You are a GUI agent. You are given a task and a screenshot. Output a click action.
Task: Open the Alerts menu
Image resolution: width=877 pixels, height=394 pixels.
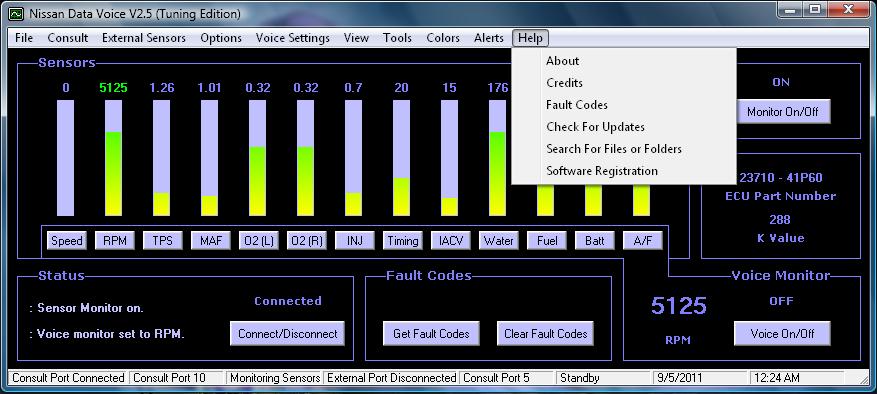tap(489, 38)
